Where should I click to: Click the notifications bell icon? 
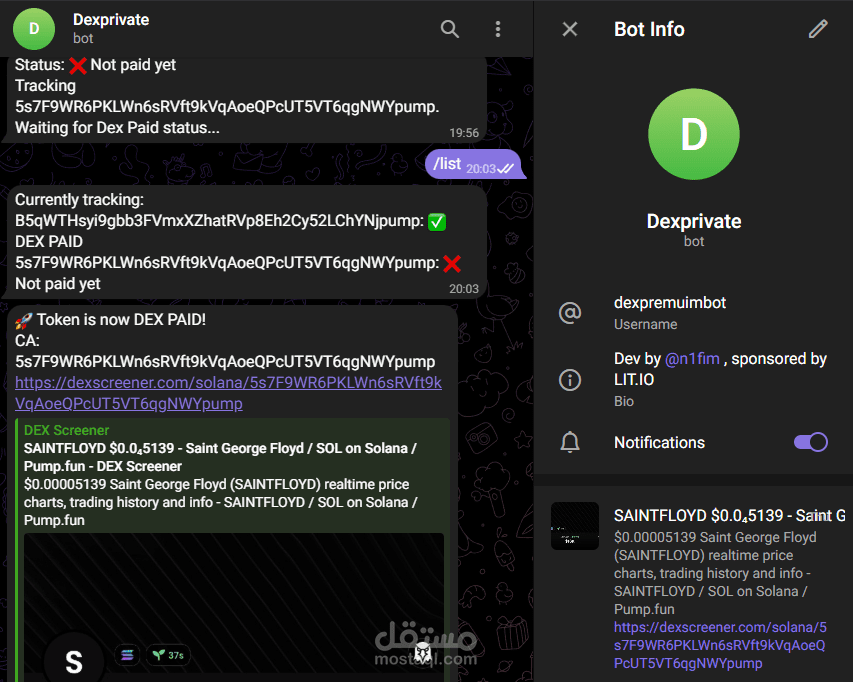click(x=570, y=442)
